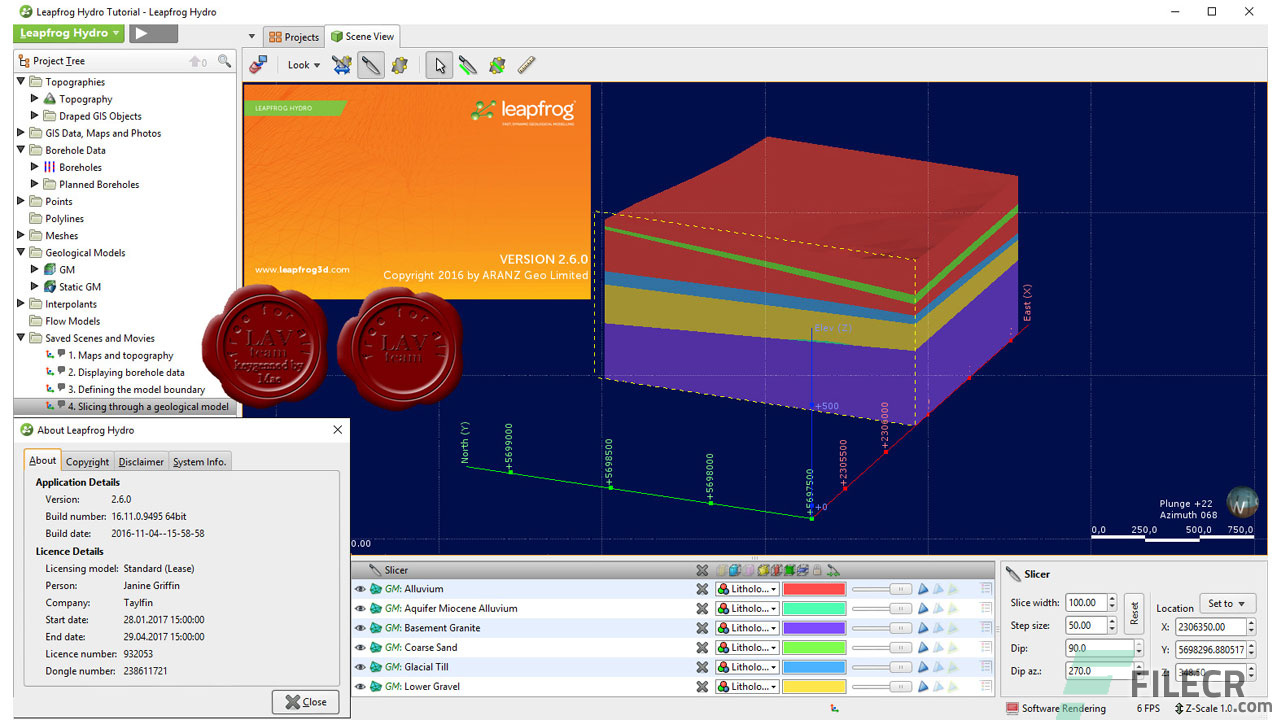
Task: Select Planned Boreholes in project tree
Action: coord(99,184)
